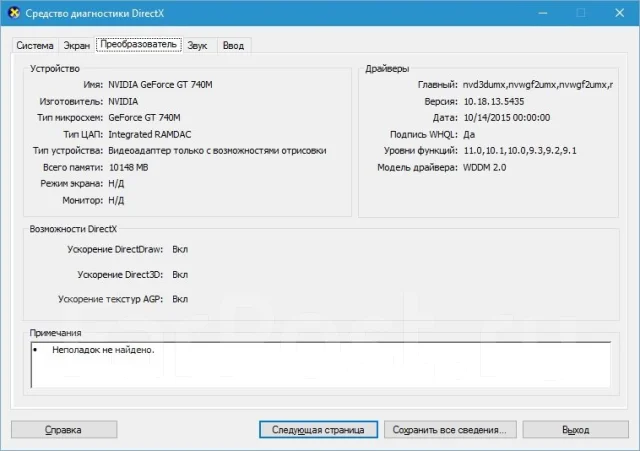This screenshot has width=640, height=451.
Task: Click feature levels 11.0,10.1,10.0,9.3,9.2,9.1
Action: tap(520, 151)
